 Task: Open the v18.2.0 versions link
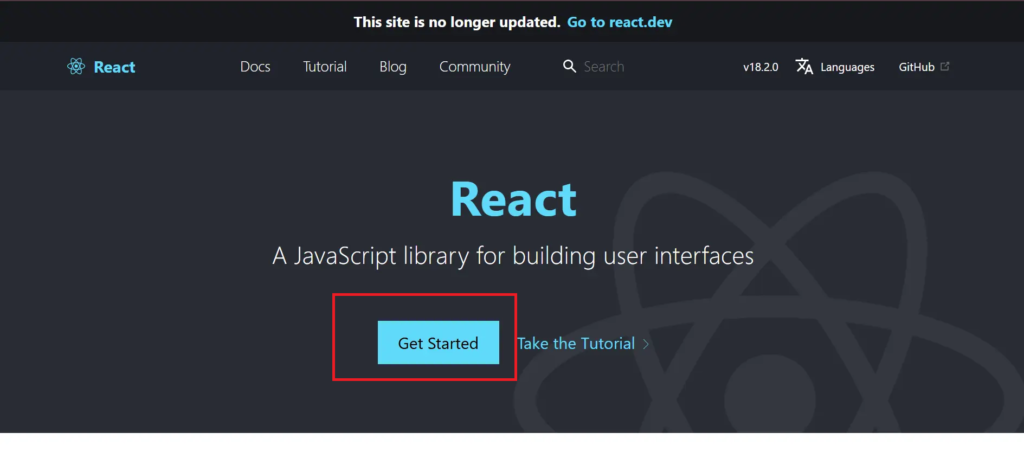761,67
